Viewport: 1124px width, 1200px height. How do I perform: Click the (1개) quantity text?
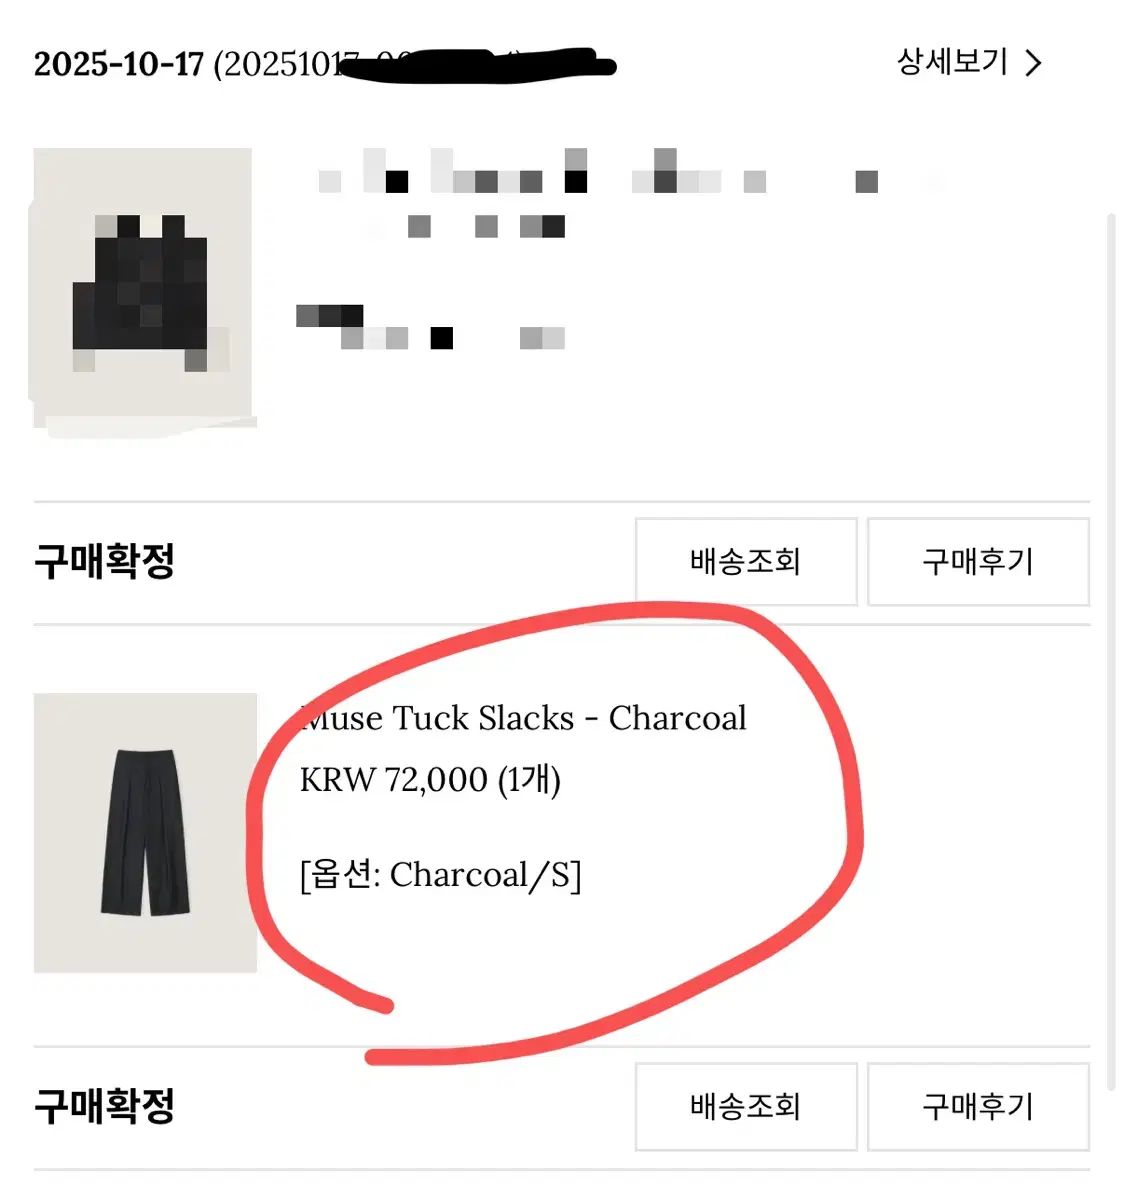pos(529,780)
